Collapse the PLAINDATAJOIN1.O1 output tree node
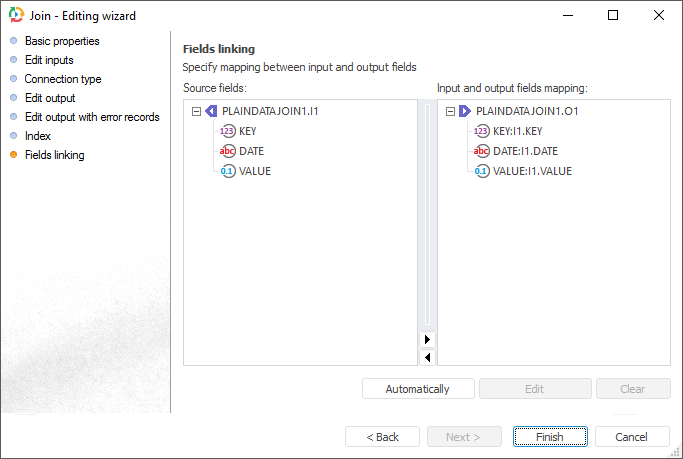 [450, 111]
